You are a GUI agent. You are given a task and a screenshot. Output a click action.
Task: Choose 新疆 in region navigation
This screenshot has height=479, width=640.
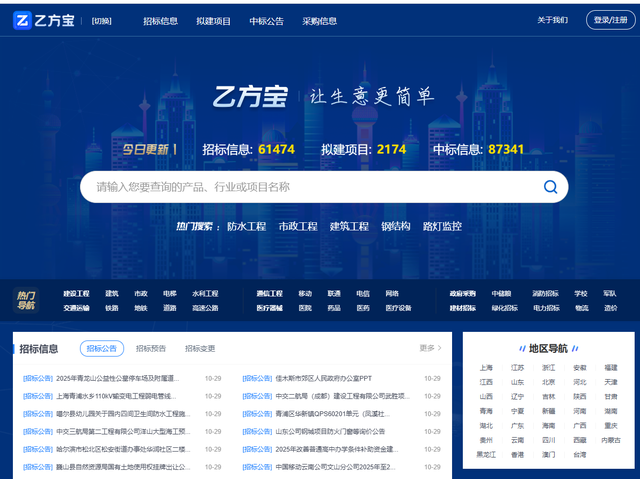(549, 411)
